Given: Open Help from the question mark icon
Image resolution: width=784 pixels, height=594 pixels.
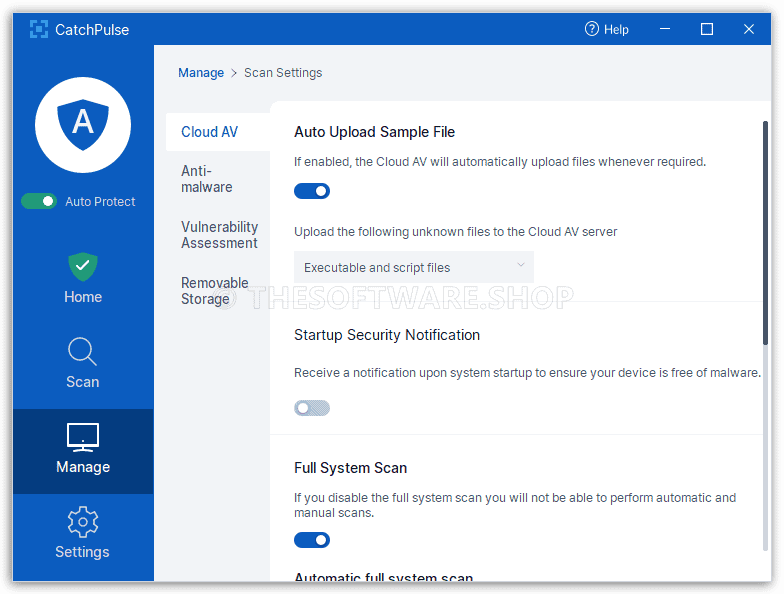Looking at the screenshot, I should 592,29.
